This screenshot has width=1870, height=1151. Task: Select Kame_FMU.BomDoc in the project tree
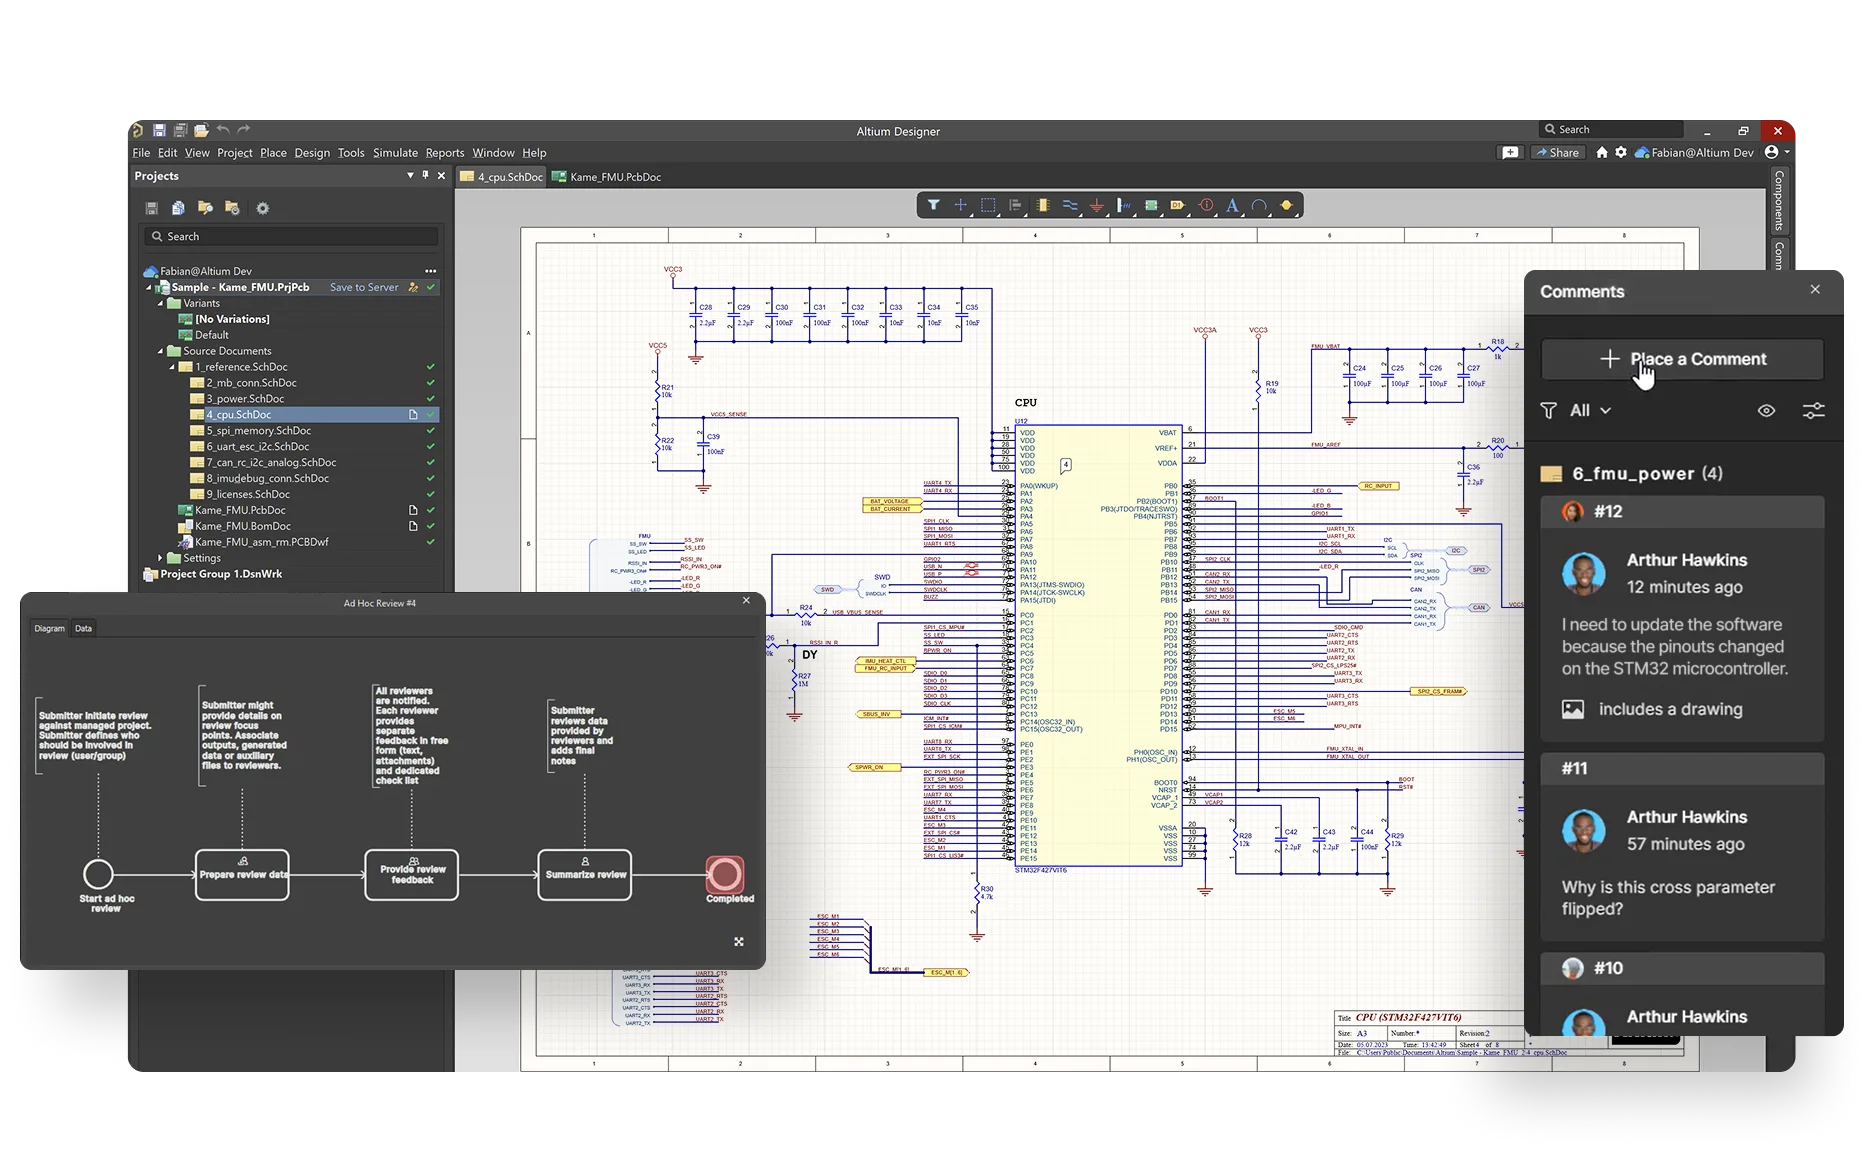(243, 527)
